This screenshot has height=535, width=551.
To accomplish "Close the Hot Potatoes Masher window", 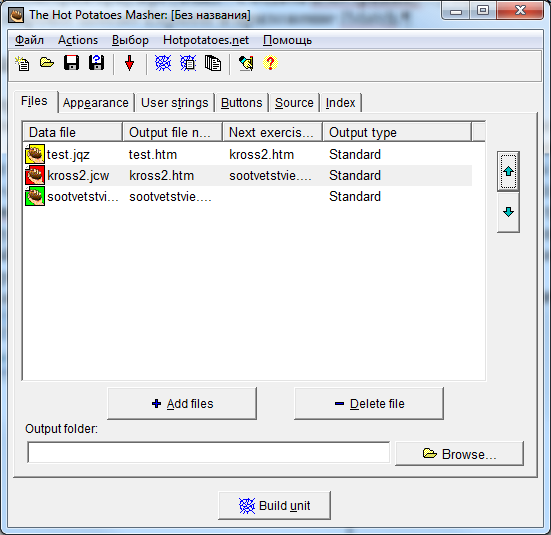I will pyautogui.click(x=520, y=11).
